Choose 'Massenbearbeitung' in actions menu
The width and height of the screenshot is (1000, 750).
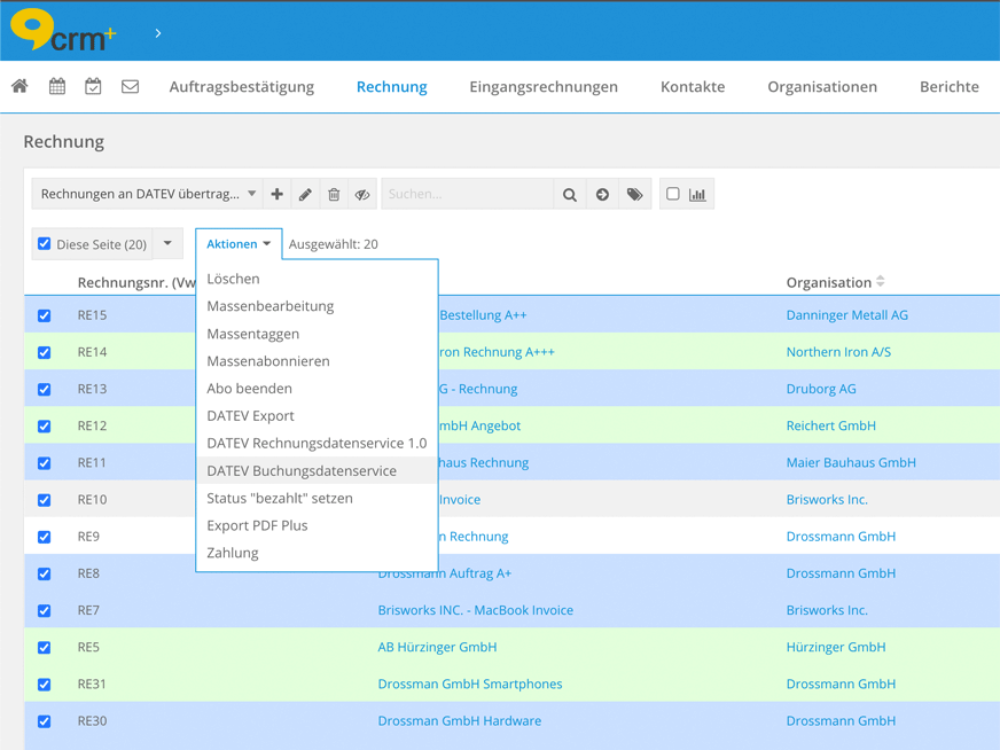[x=270, y=306]
